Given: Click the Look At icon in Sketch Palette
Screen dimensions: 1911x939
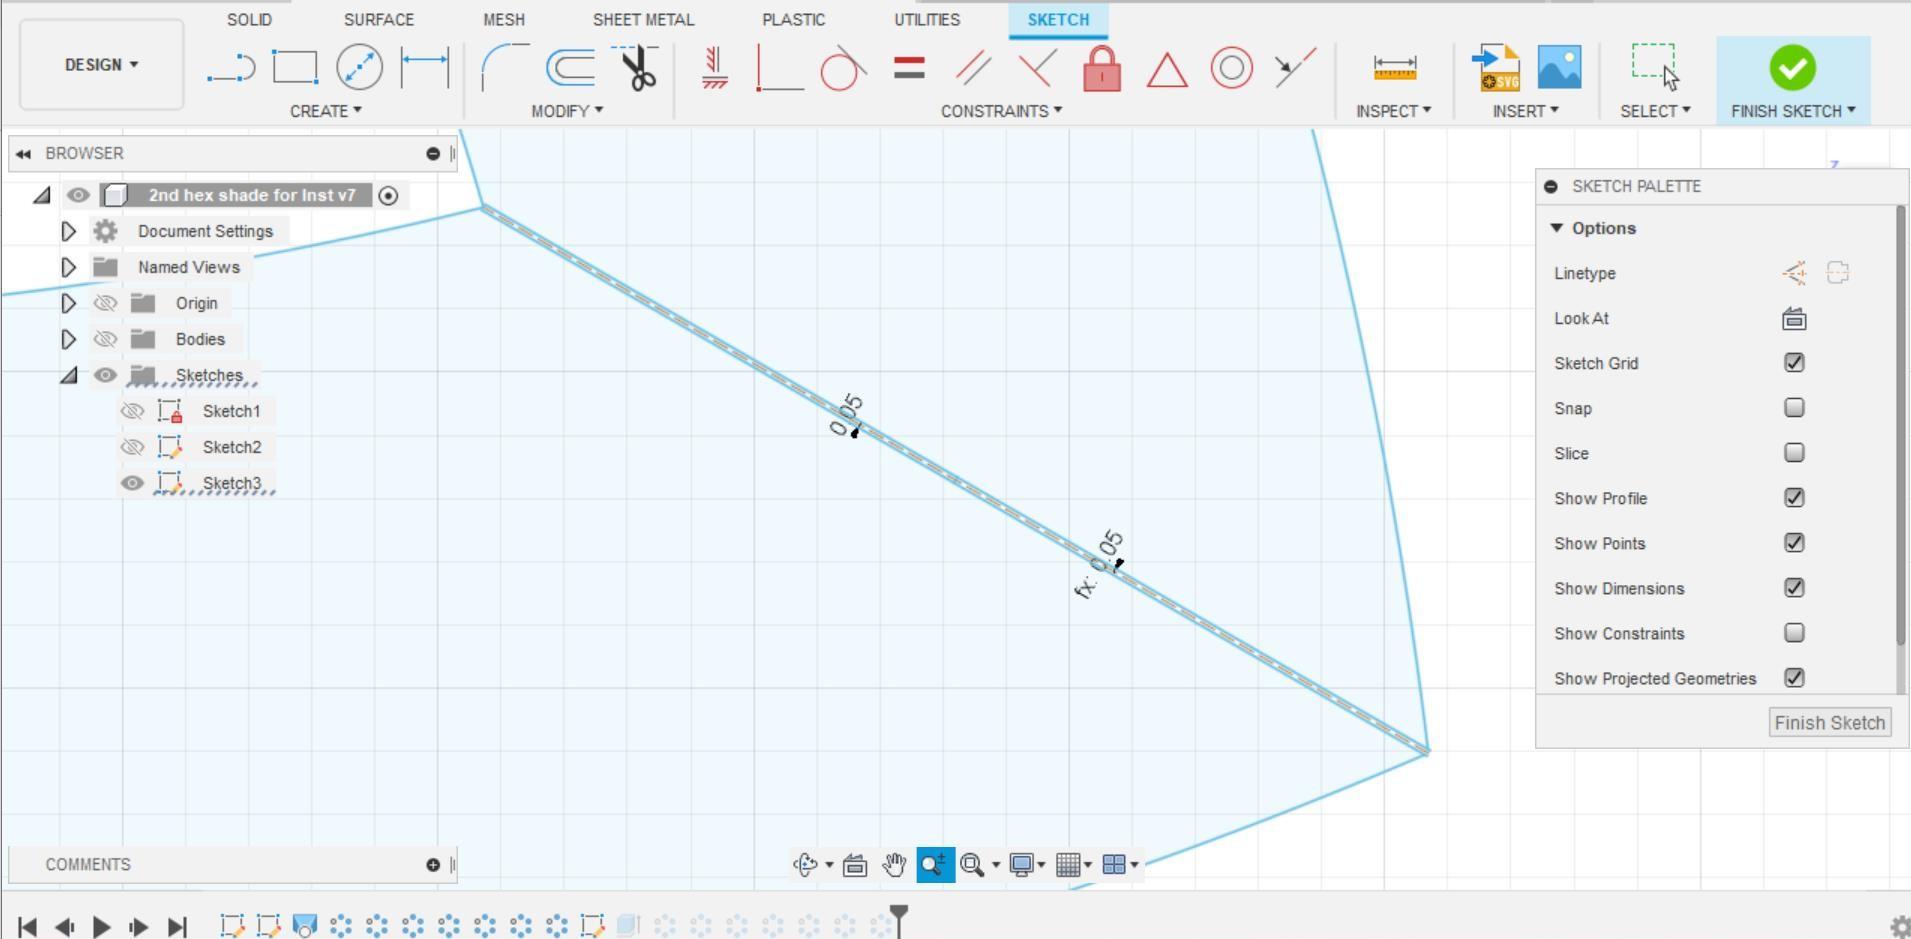Looking at the screenshot, I should (x=1794, y=319).
